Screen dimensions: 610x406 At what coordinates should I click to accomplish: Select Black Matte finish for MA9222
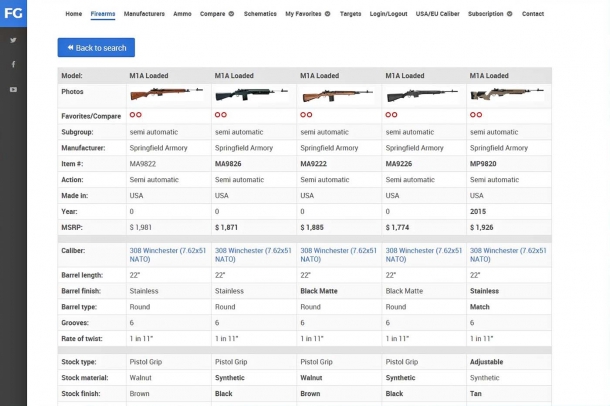319,291
